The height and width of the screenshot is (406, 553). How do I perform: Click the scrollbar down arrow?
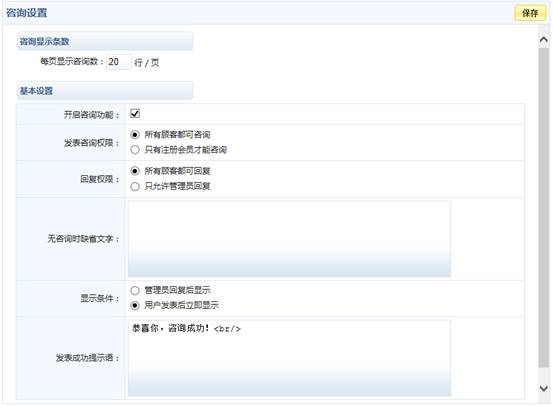point(544,388)
